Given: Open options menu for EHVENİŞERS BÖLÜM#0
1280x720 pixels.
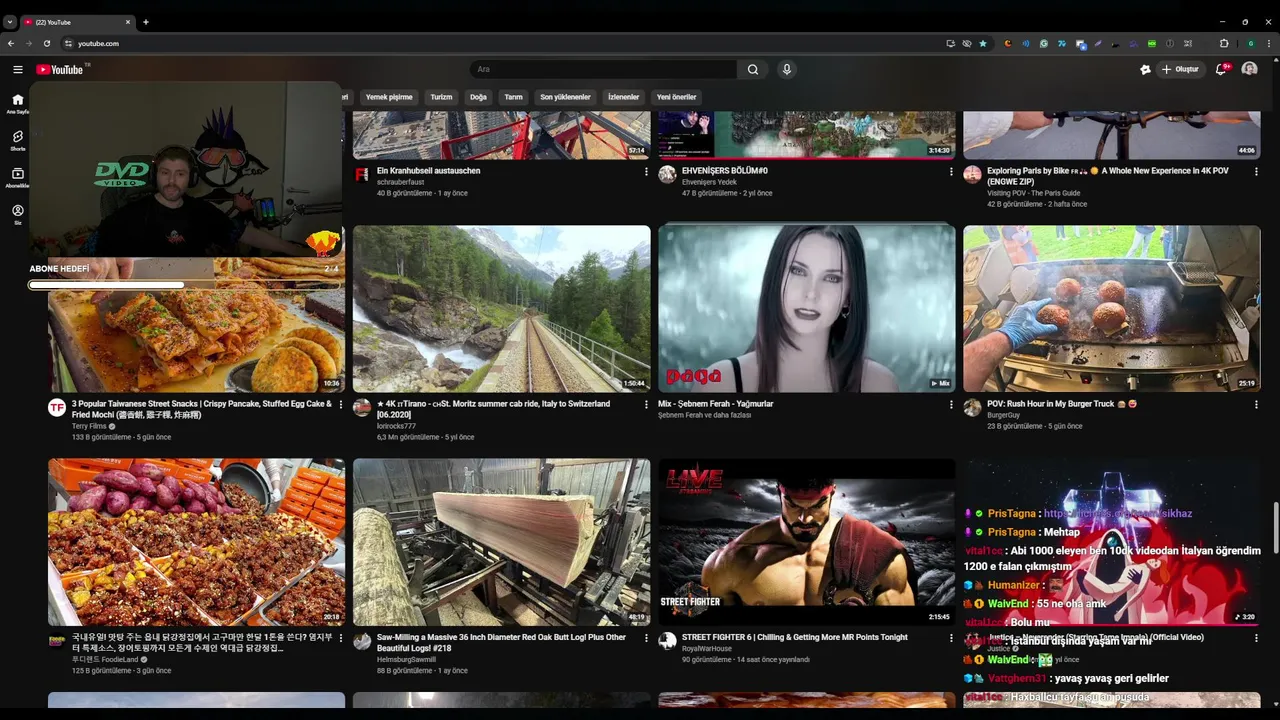Looking at the screenshot, I should 951,171.
